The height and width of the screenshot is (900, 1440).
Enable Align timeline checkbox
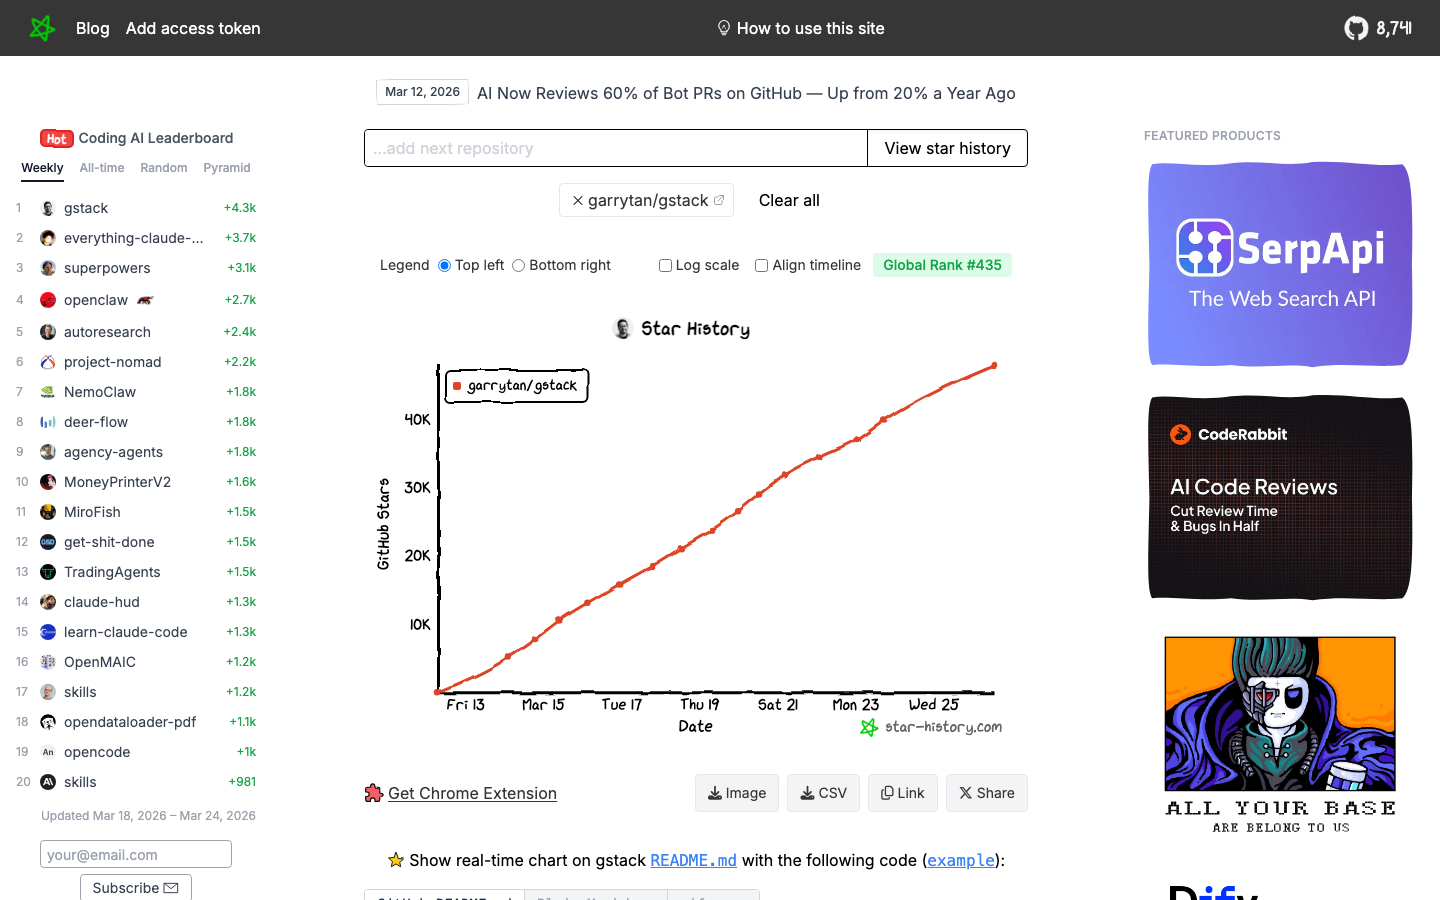761,265
